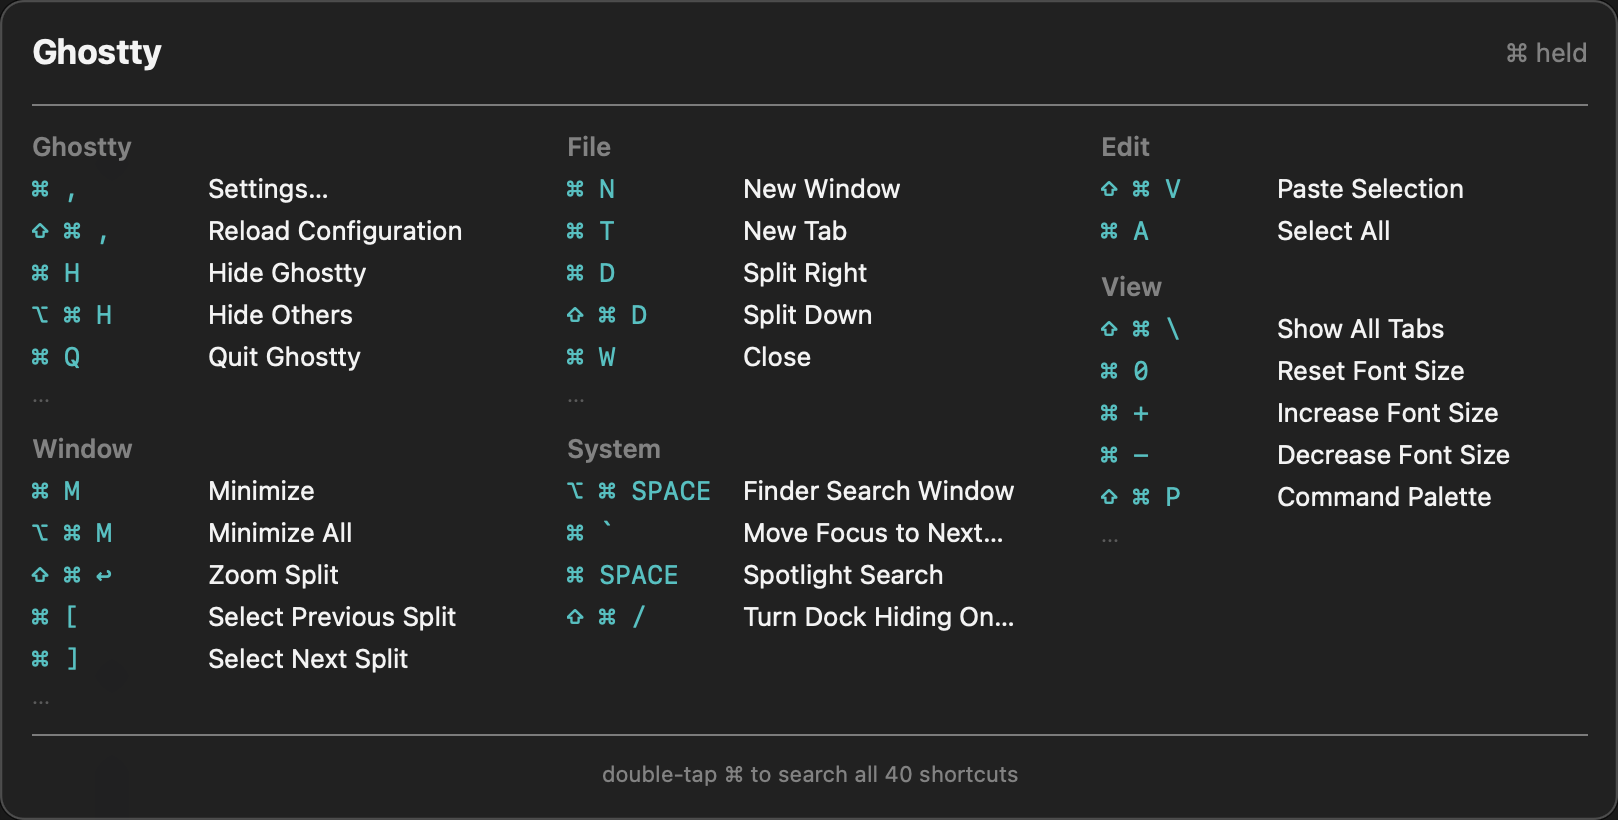The height and width of the screenshot is (820, 1618).
Task: Pick the 'Reset Font Size' entry
Action: 1370,371
